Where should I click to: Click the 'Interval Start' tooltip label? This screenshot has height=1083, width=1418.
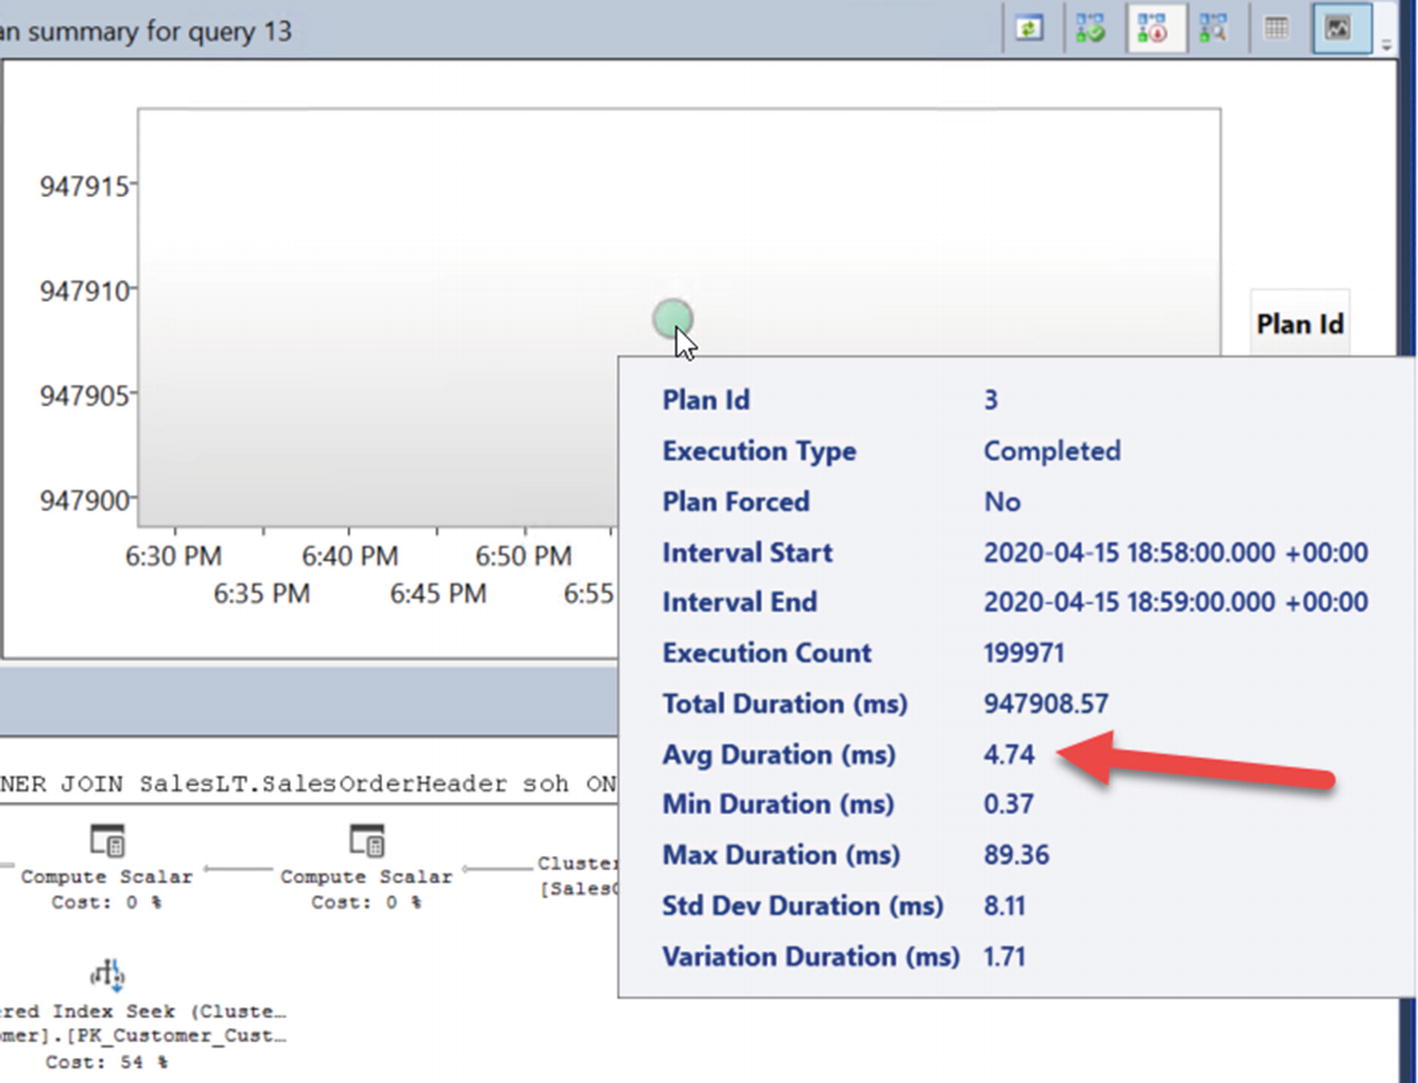[747, 552]
